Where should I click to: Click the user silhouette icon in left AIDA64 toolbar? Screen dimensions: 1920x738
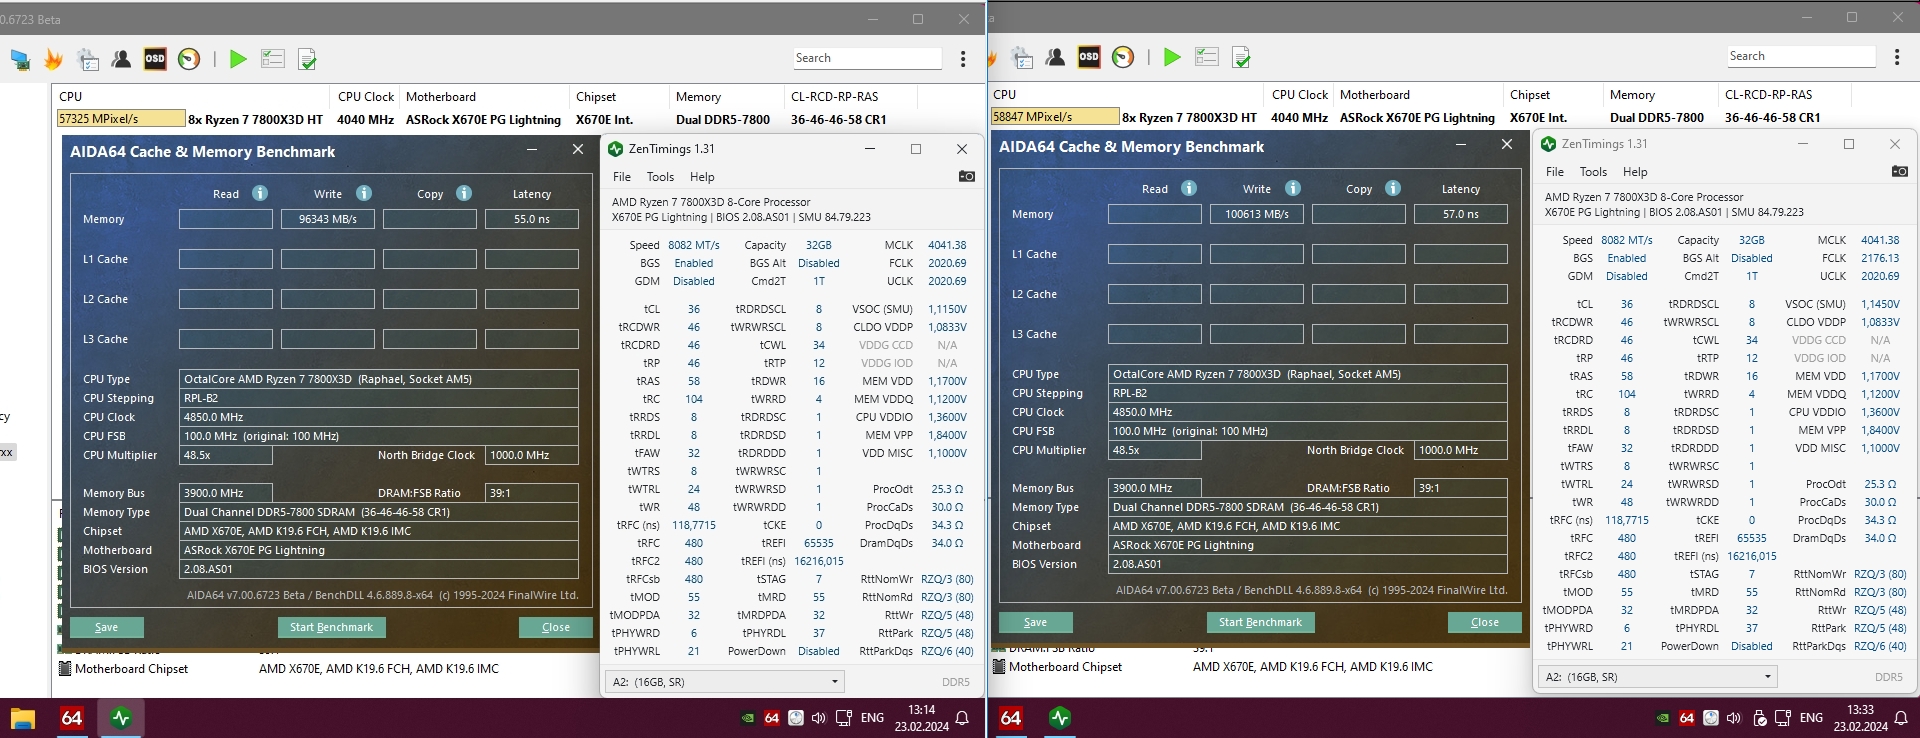tap(121, 59)
